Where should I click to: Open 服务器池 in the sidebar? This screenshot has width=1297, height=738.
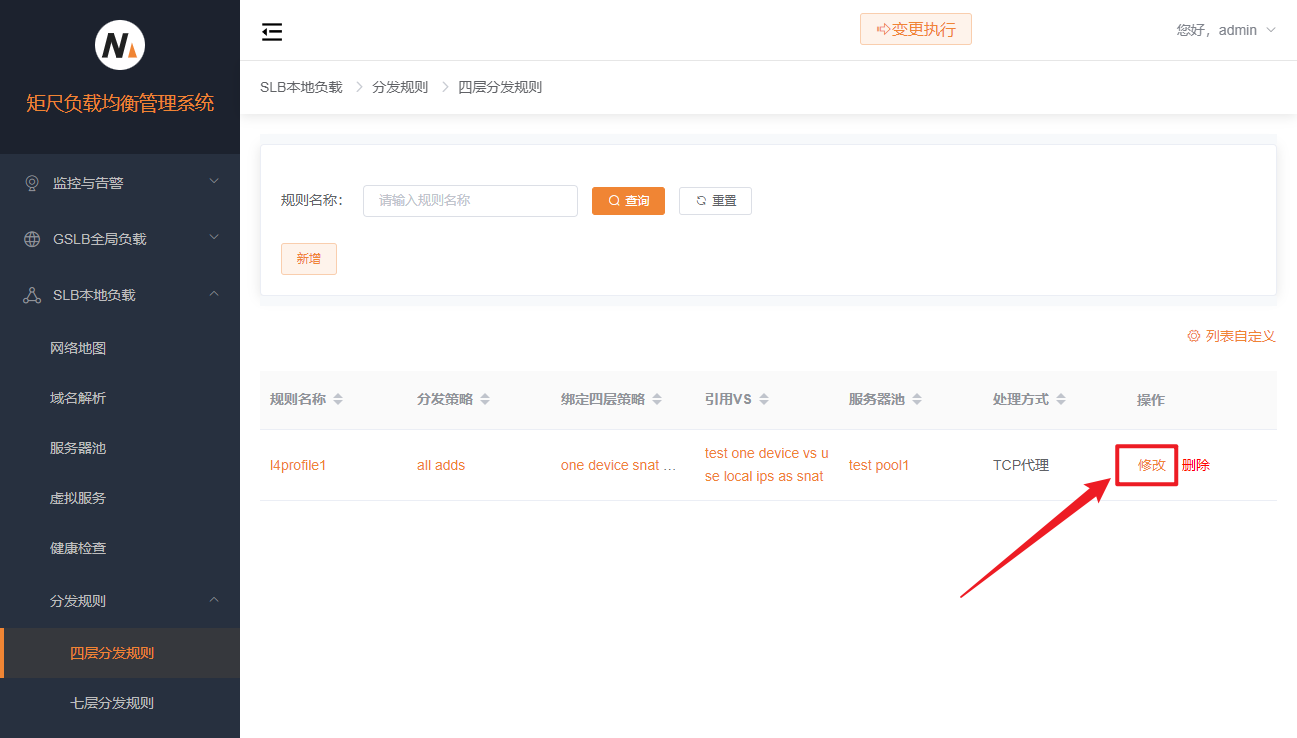pyautogui.click(x=78, y=448)
